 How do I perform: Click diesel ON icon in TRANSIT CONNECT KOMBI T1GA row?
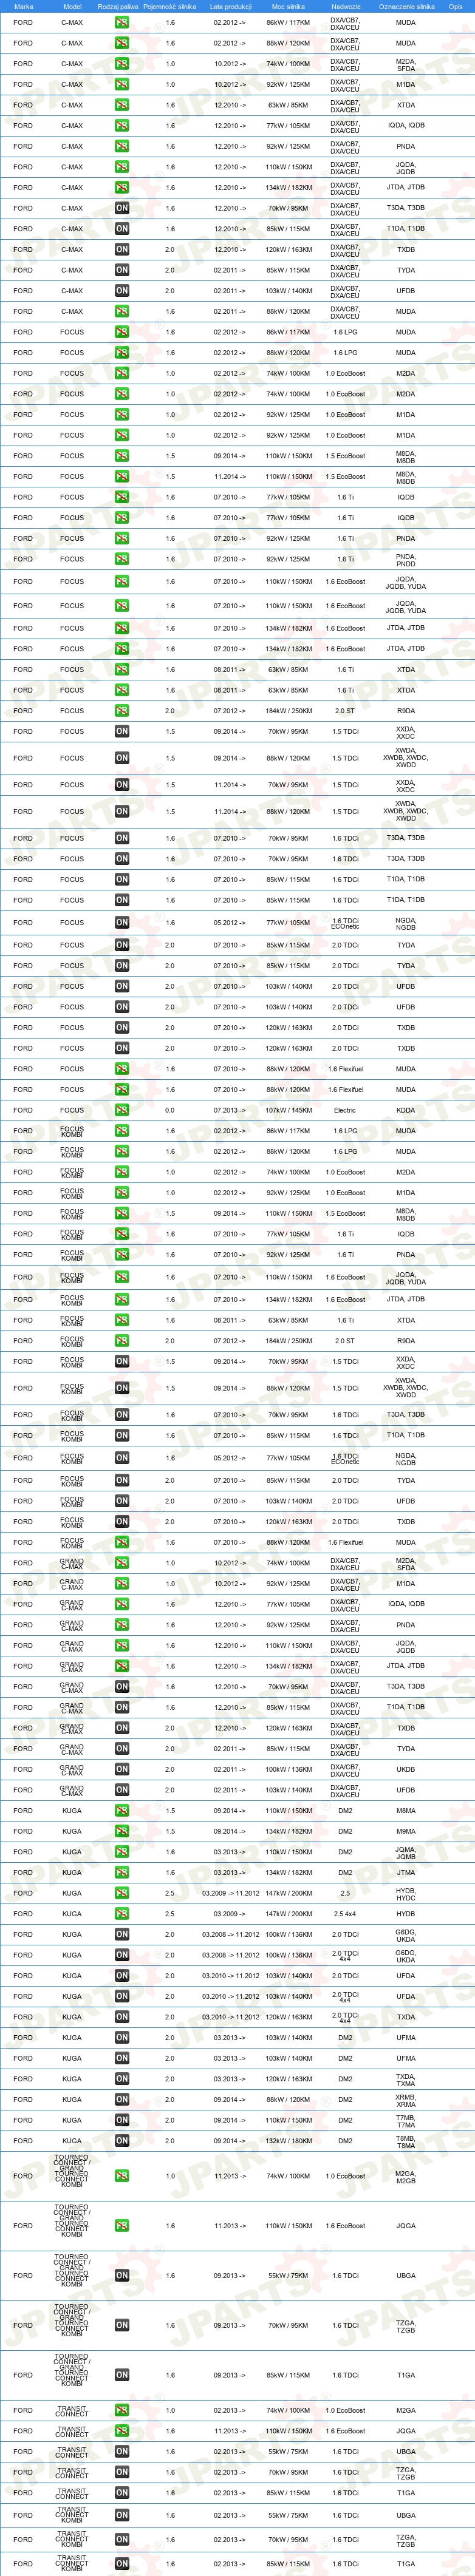(121, 2563)
